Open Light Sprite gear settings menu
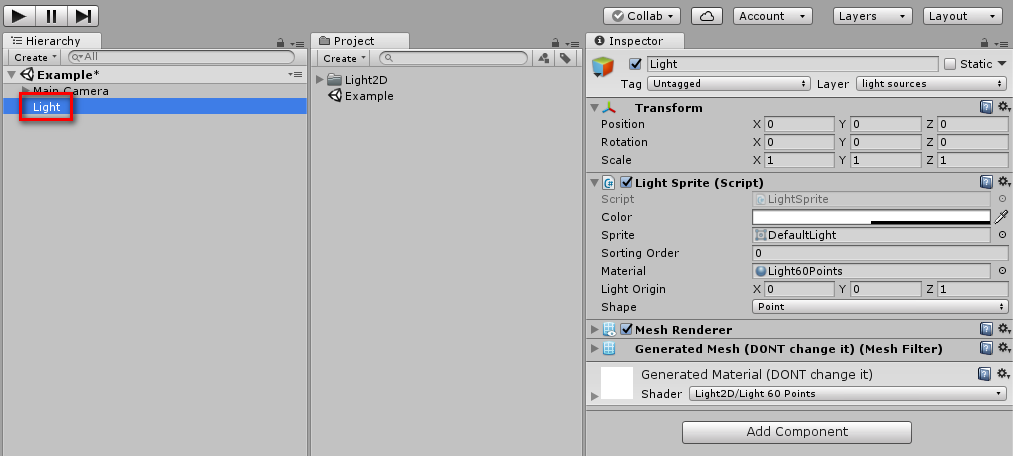 [x=1003, y=181]
